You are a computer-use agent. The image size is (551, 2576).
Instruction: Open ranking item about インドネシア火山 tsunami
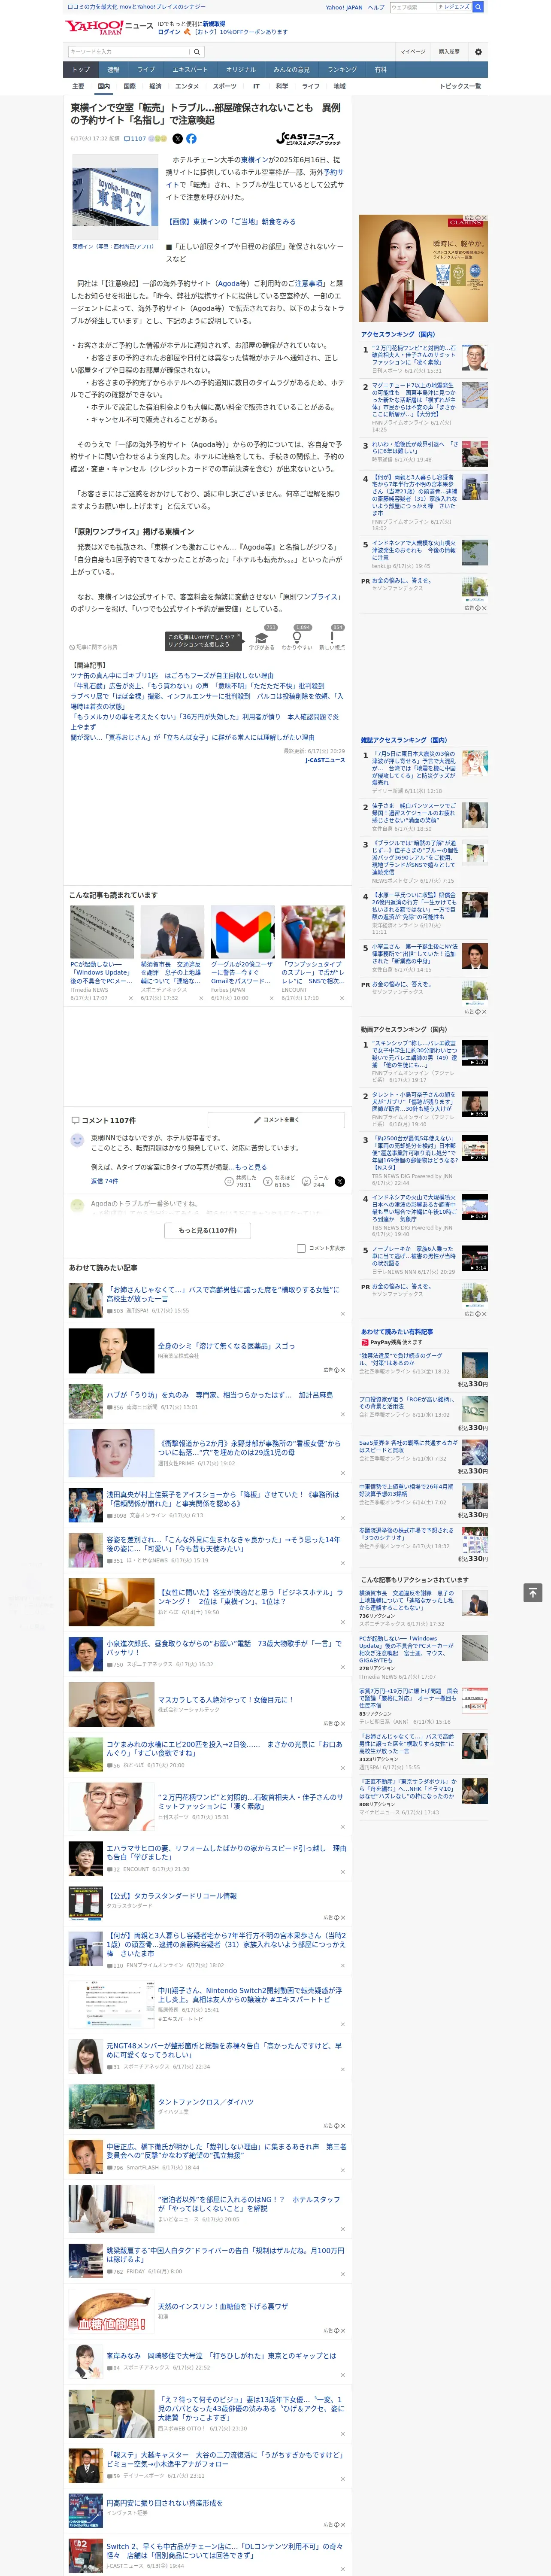(x=414, y=550)
